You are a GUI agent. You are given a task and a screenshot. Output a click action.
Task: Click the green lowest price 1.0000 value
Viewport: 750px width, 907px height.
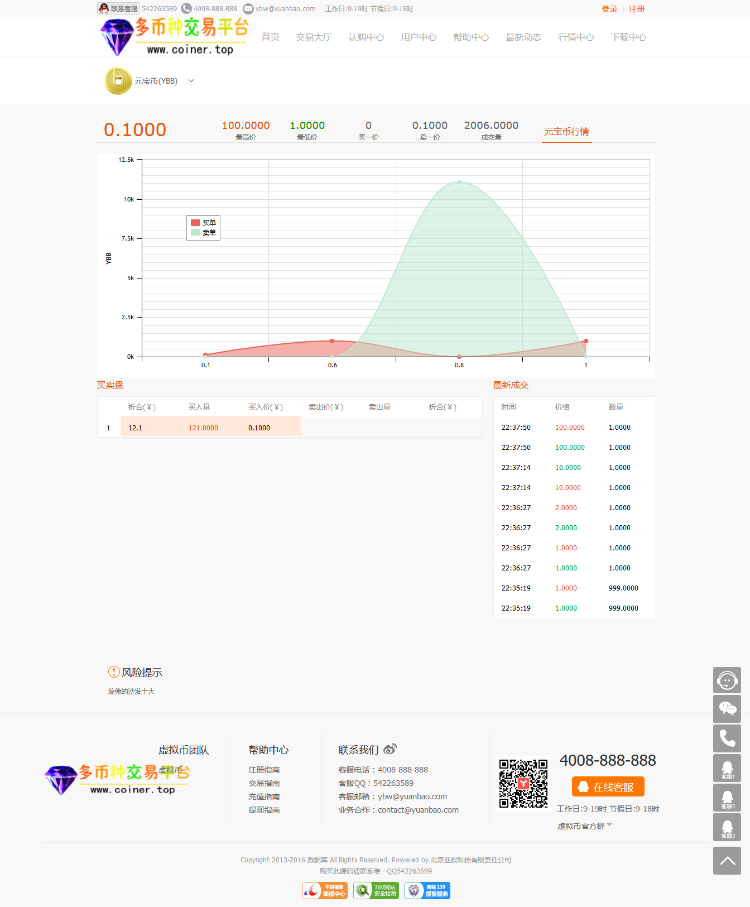point(307,126)
